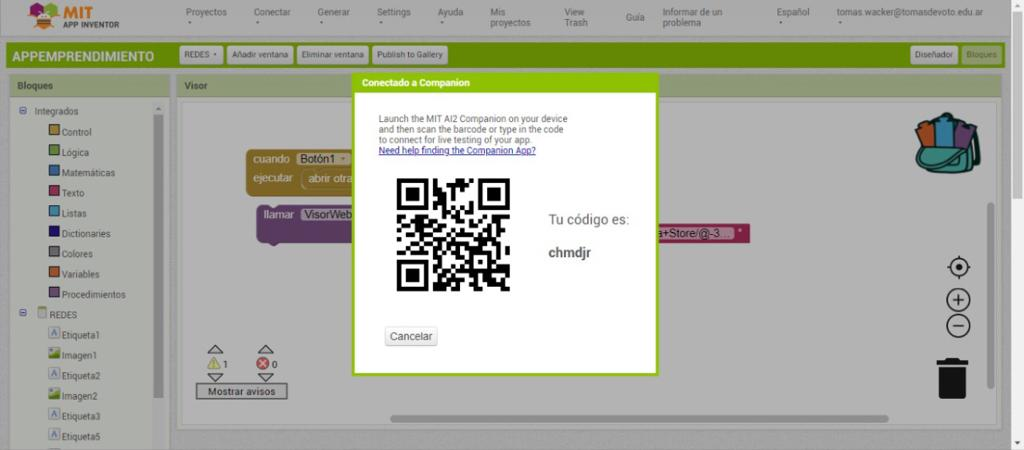This screenshot has height=450, width=1024.
Task: Click the Procedimientos tree item label
Action: click(93, 295)
